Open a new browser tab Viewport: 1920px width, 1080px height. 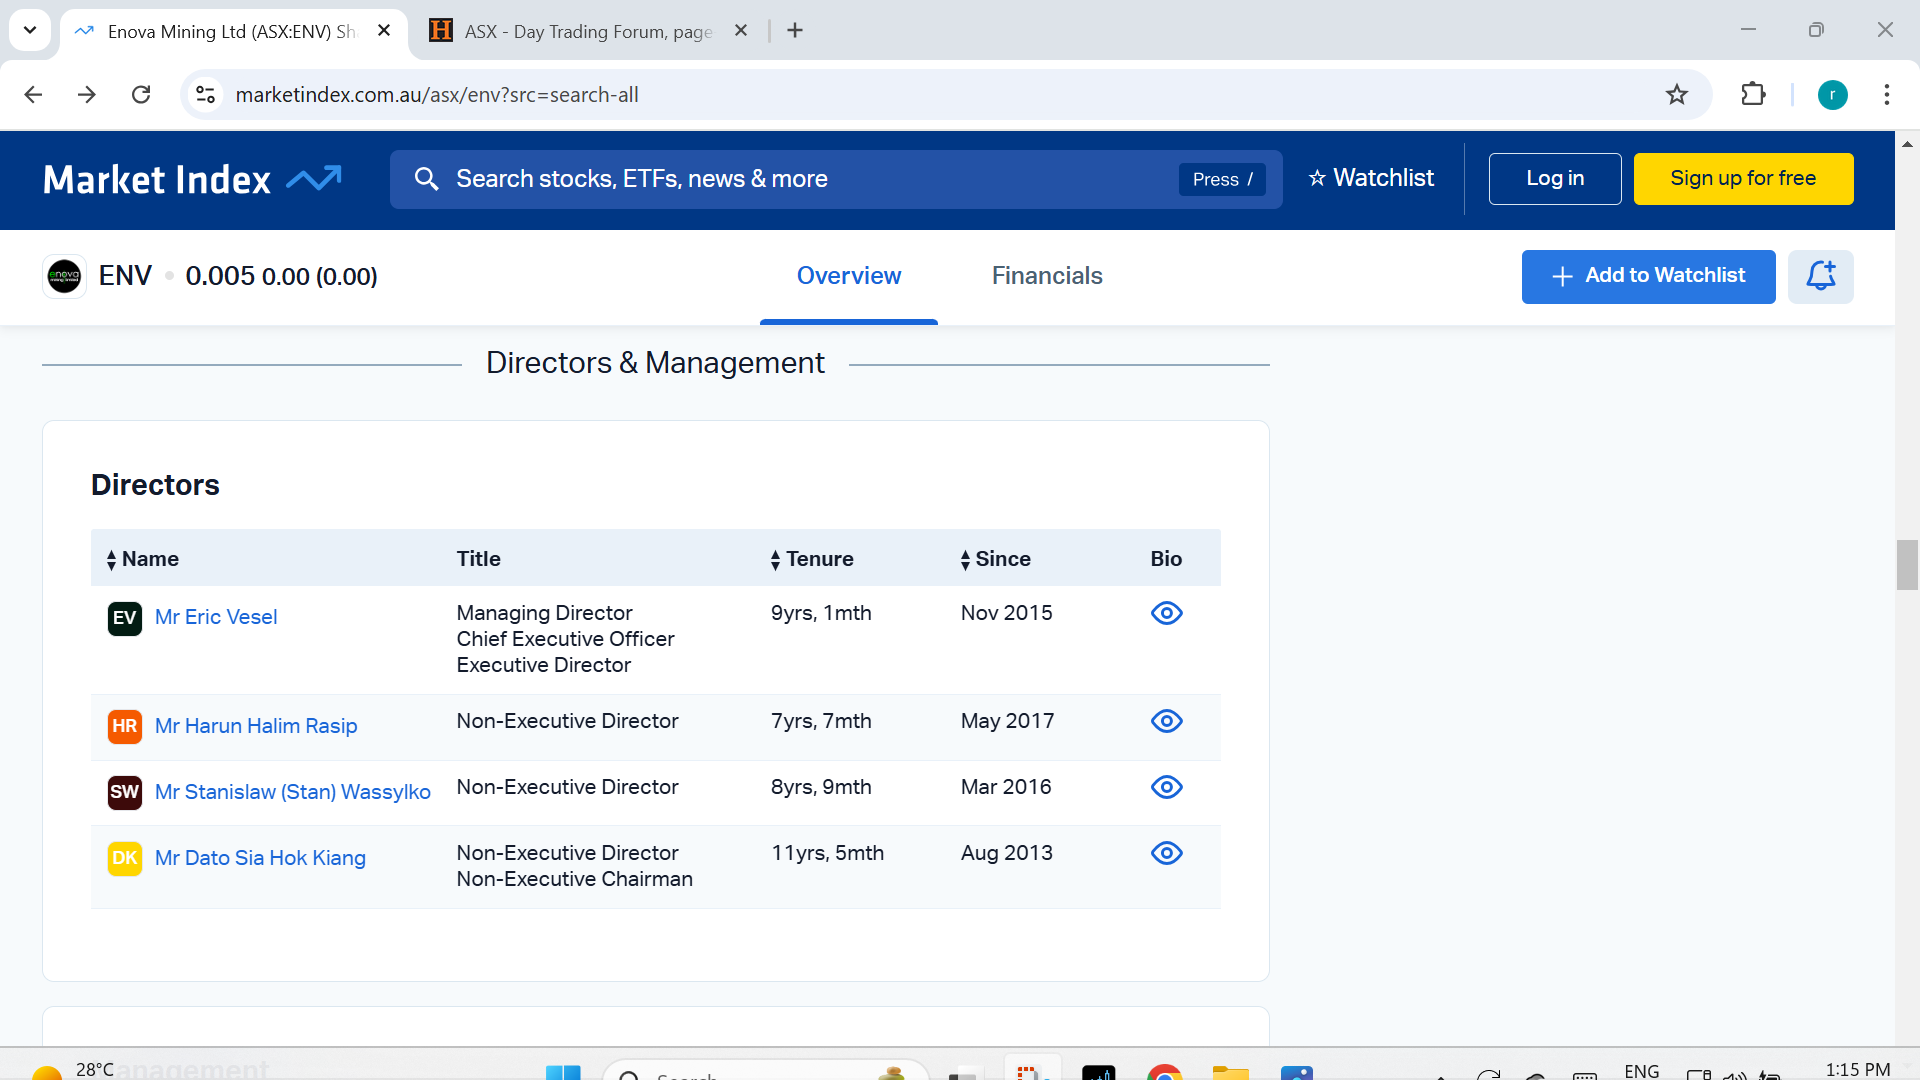pos(795,31)
